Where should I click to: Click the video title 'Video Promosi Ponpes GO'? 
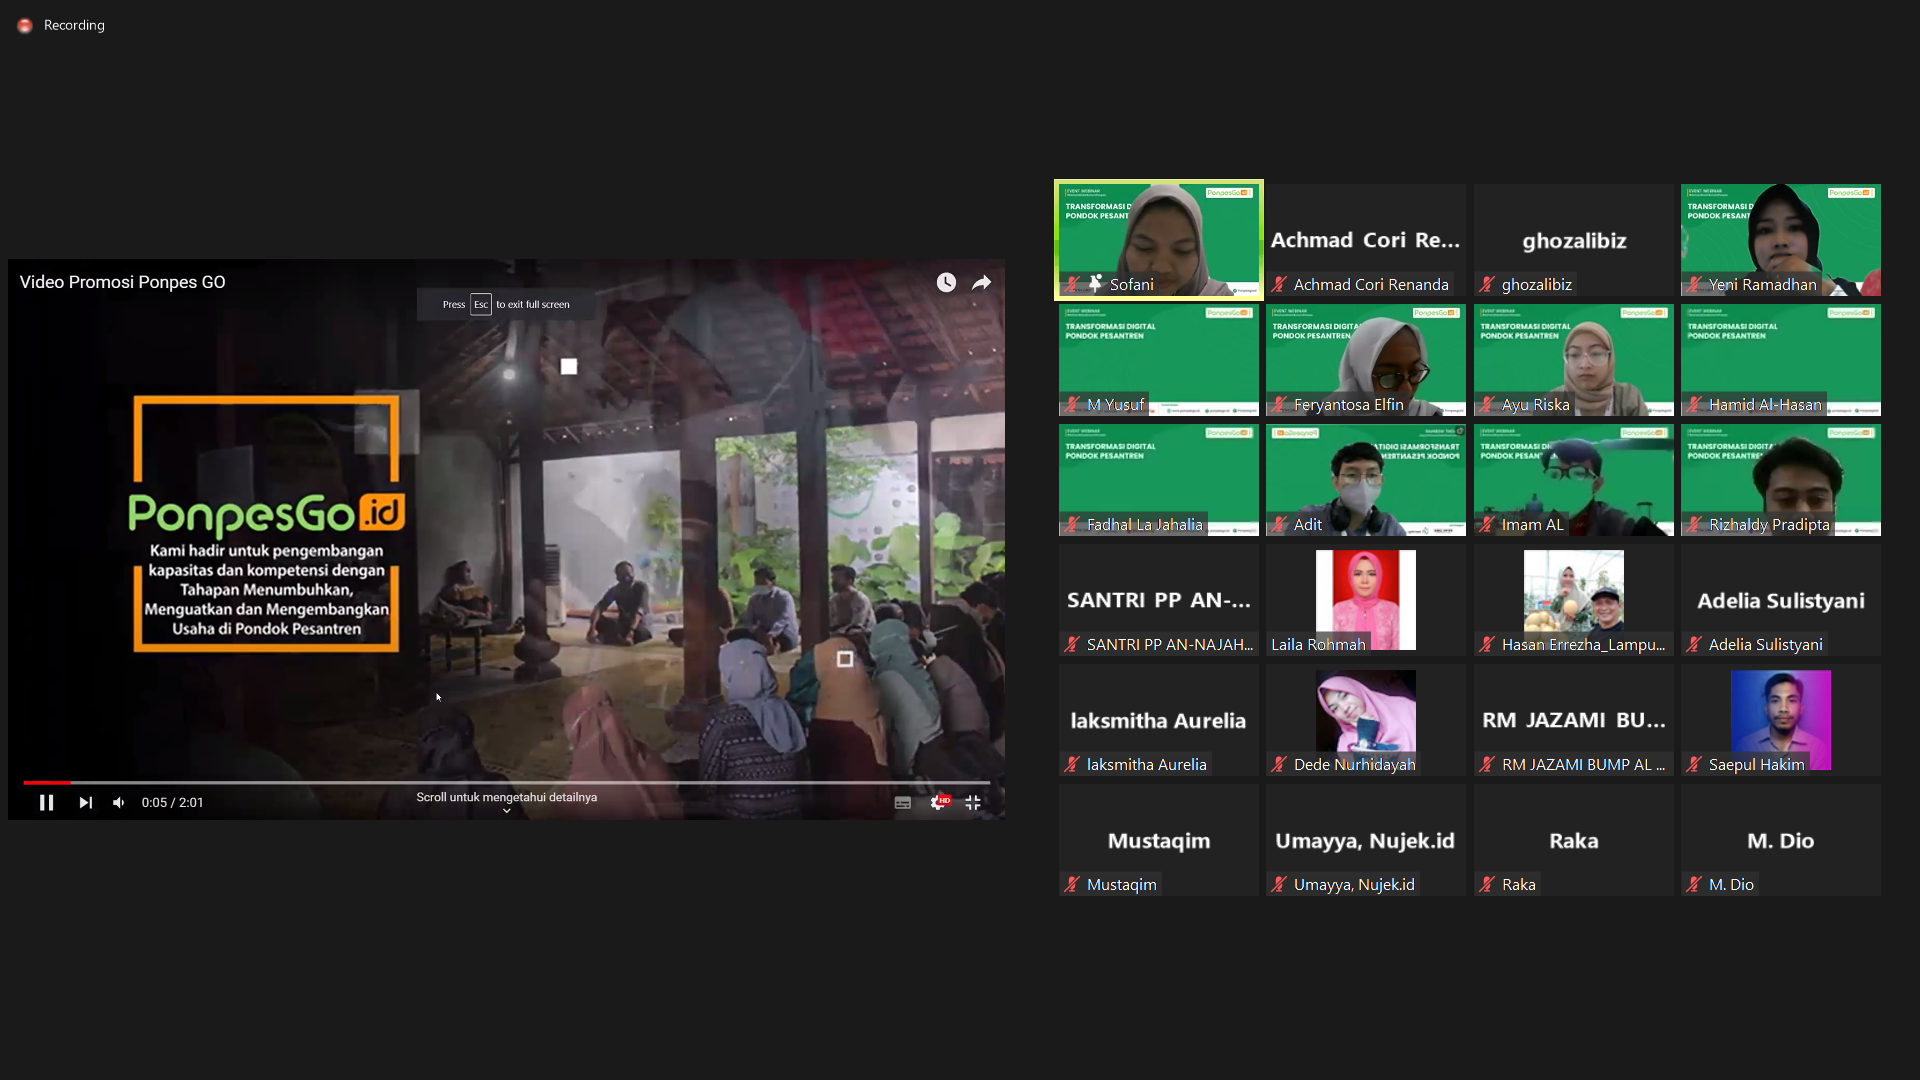[123, 282]
